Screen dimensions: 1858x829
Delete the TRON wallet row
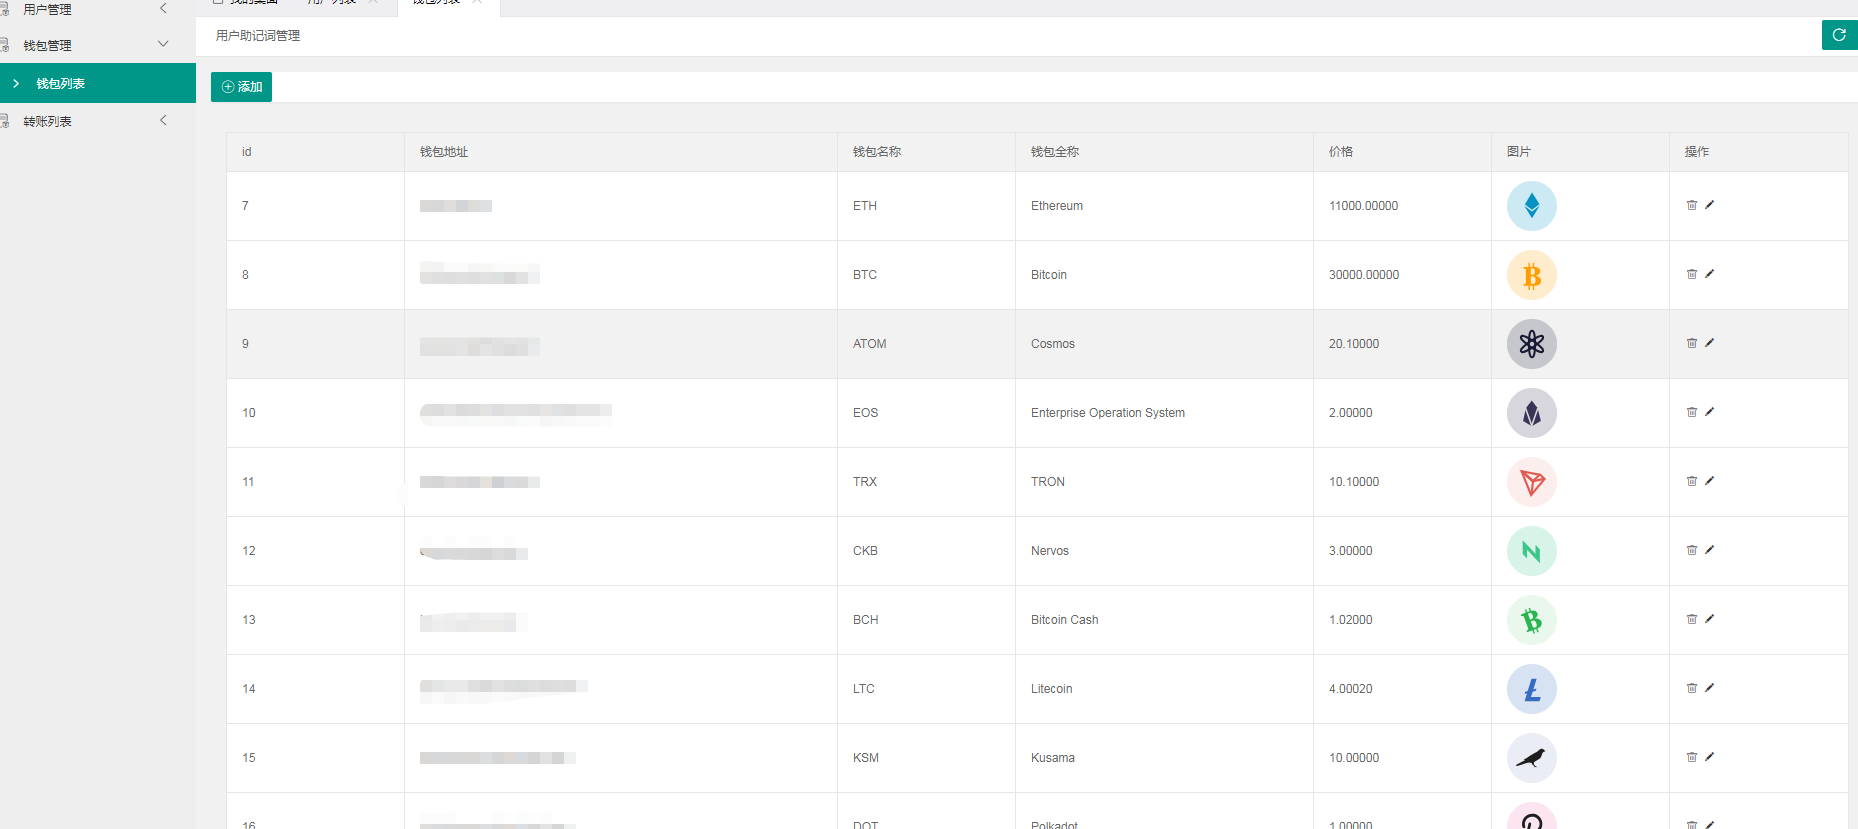(1692, 481)
